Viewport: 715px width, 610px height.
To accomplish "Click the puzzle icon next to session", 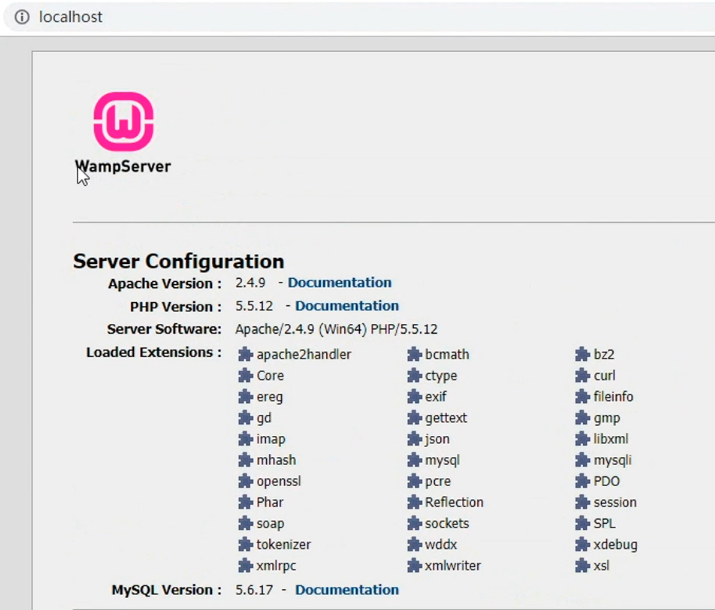I will [582, 502].
